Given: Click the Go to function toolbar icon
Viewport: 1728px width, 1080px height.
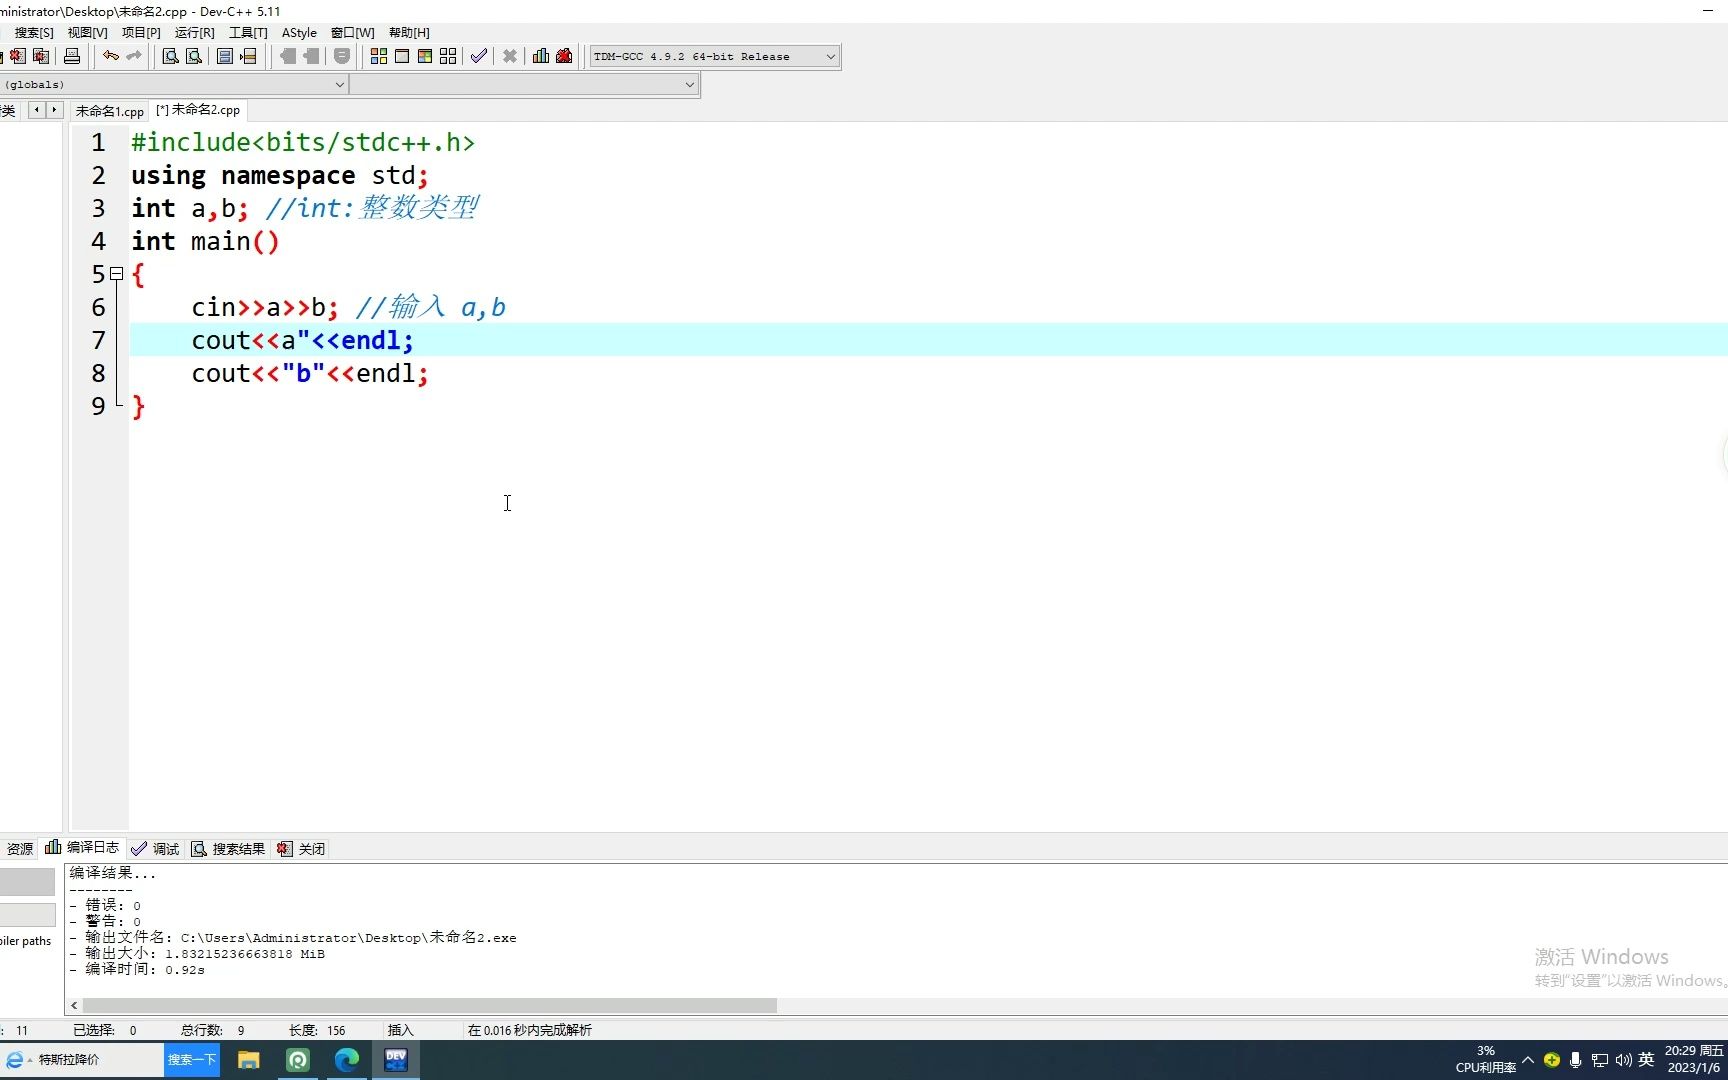Looking at the screenshot, I should point(225,56).
